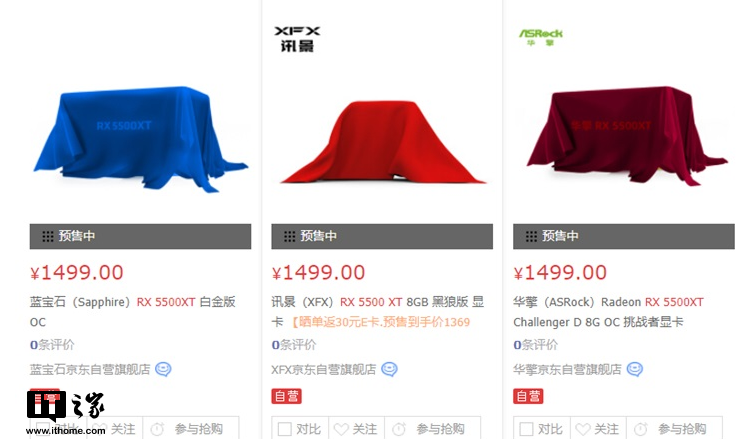Open 0条评价 reviews for Sapphire card
Screen dimensions: 751x439
coord(52,345)
